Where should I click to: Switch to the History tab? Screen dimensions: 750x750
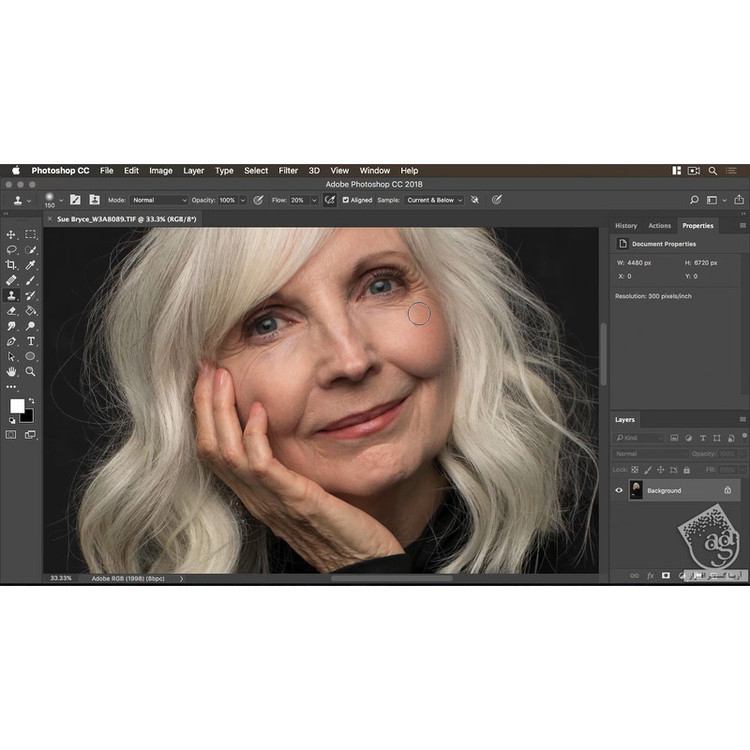pyautogui.click(x=626, y=226)
